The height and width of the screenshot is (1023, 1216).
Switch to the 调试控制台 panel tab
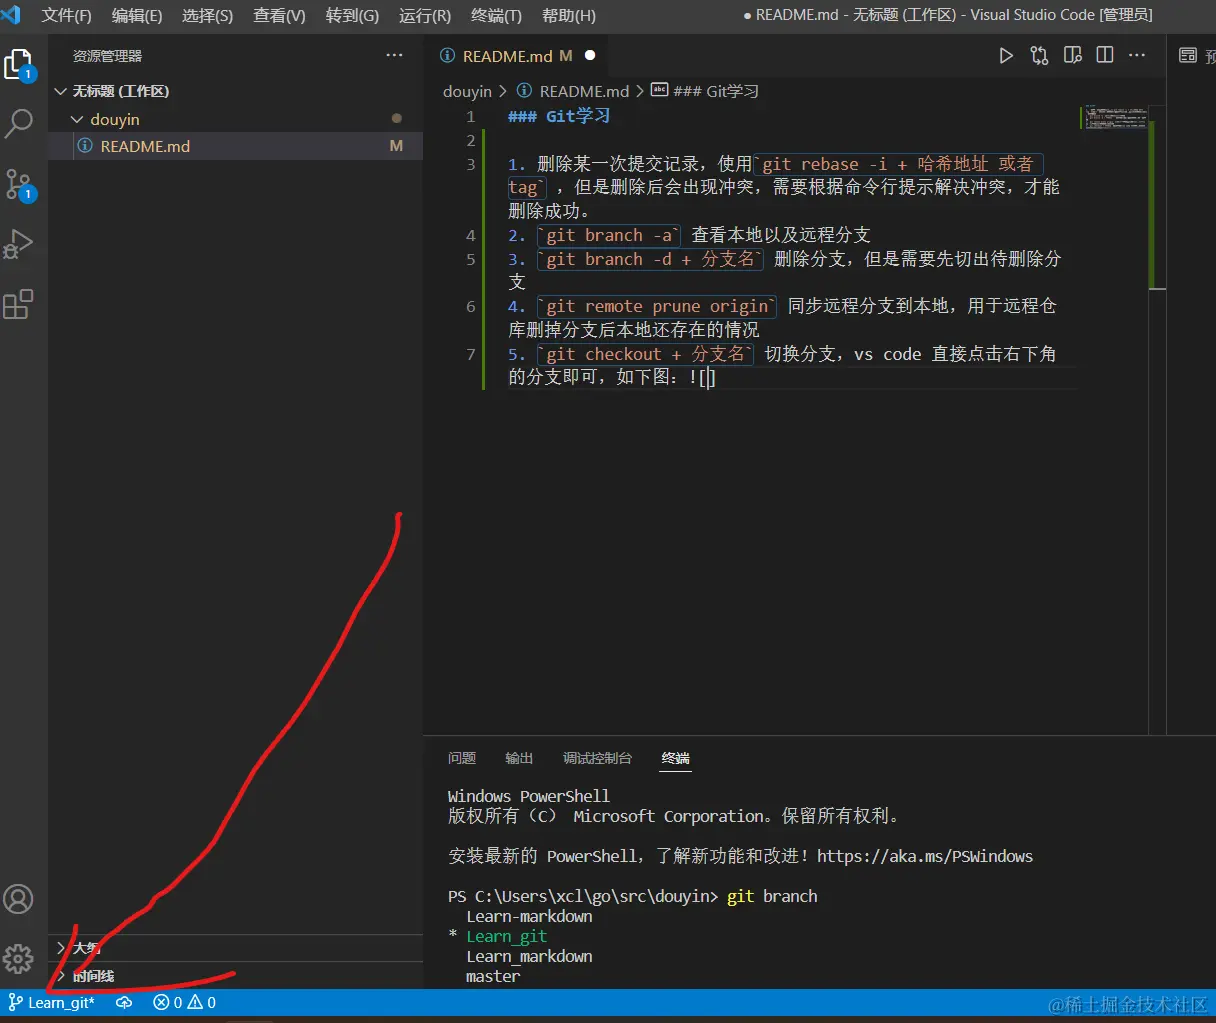pyautogui.click(x=597, y=758)
